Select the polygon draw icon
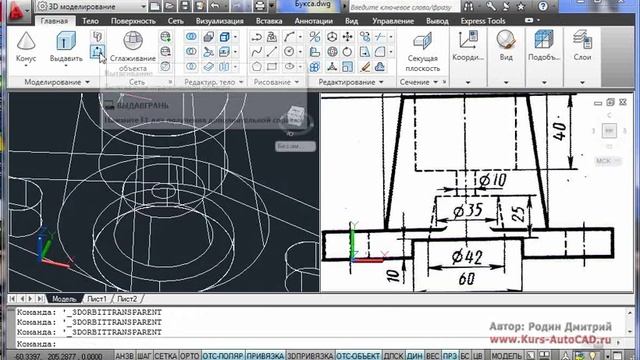 tap(256, 67)
